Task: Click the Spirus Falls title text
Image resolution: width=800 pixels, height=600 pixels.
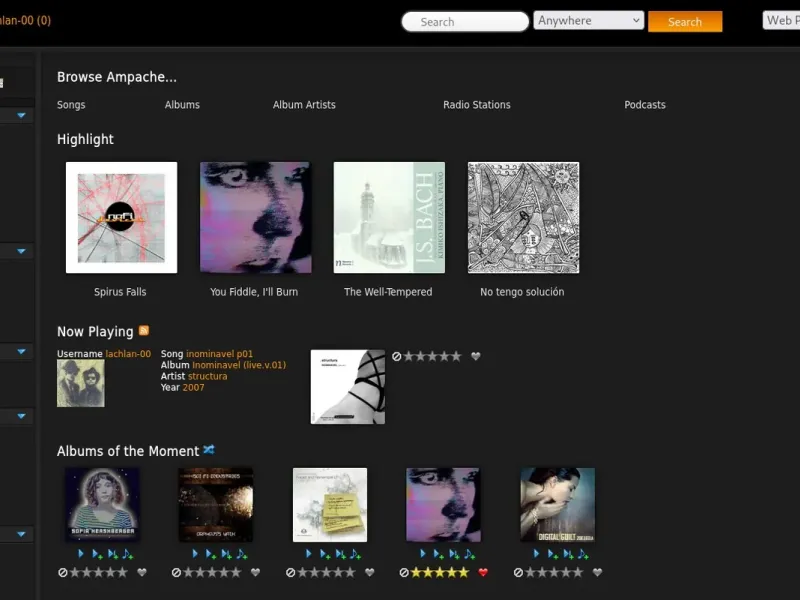Action: point(120,292)
